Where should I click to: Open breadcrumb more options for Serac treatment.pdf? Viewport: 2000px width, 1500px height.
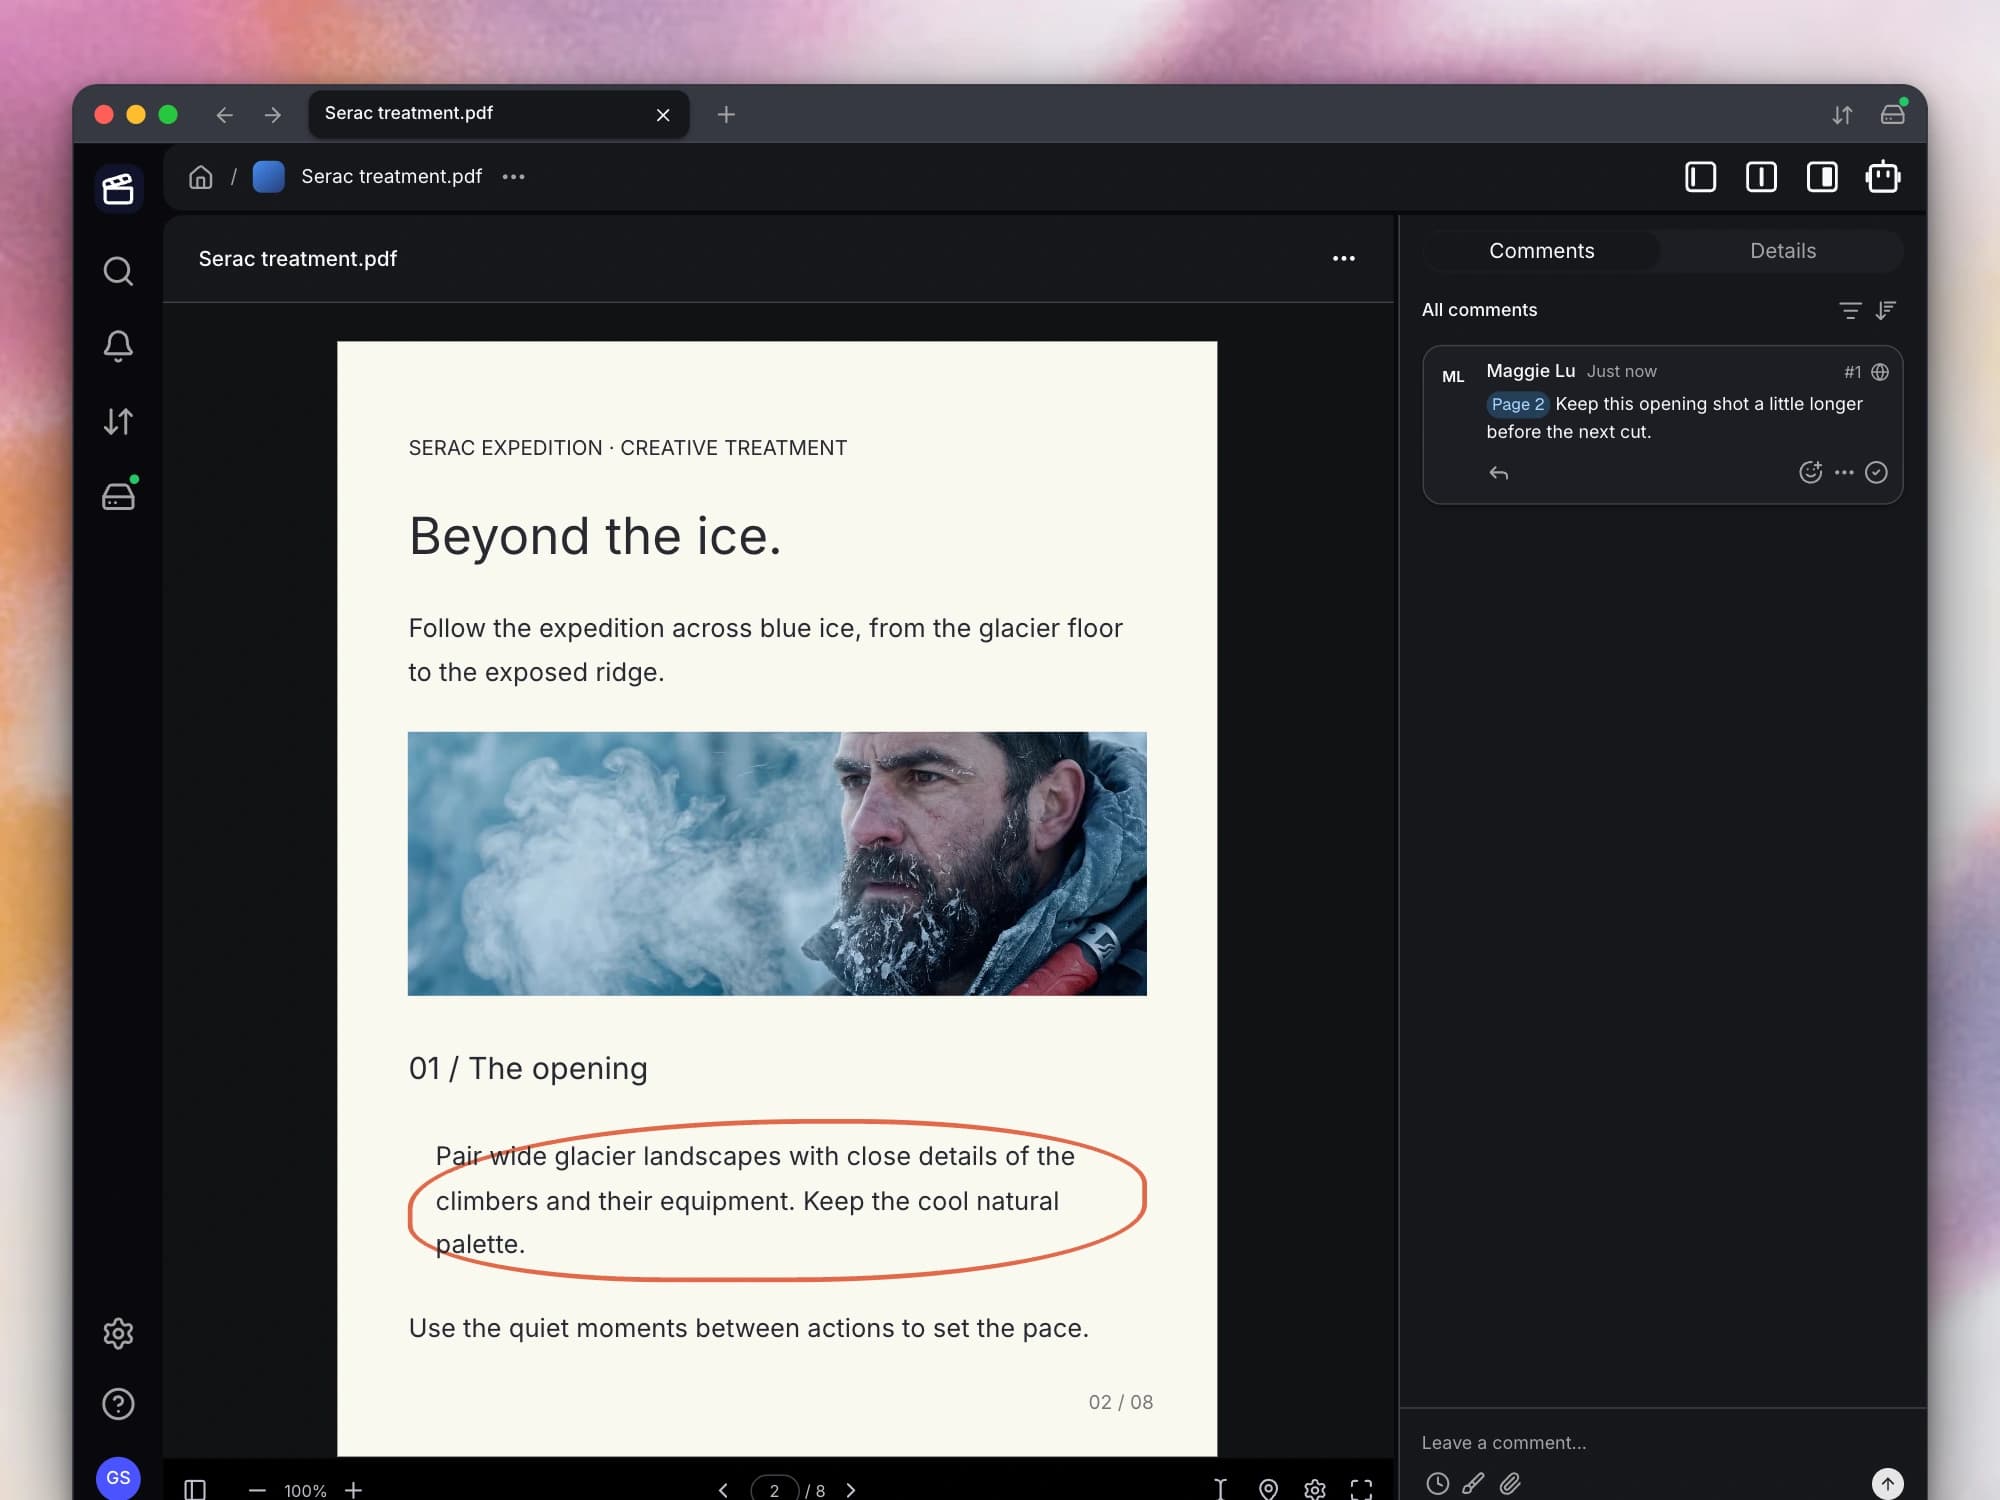point(513,177)
